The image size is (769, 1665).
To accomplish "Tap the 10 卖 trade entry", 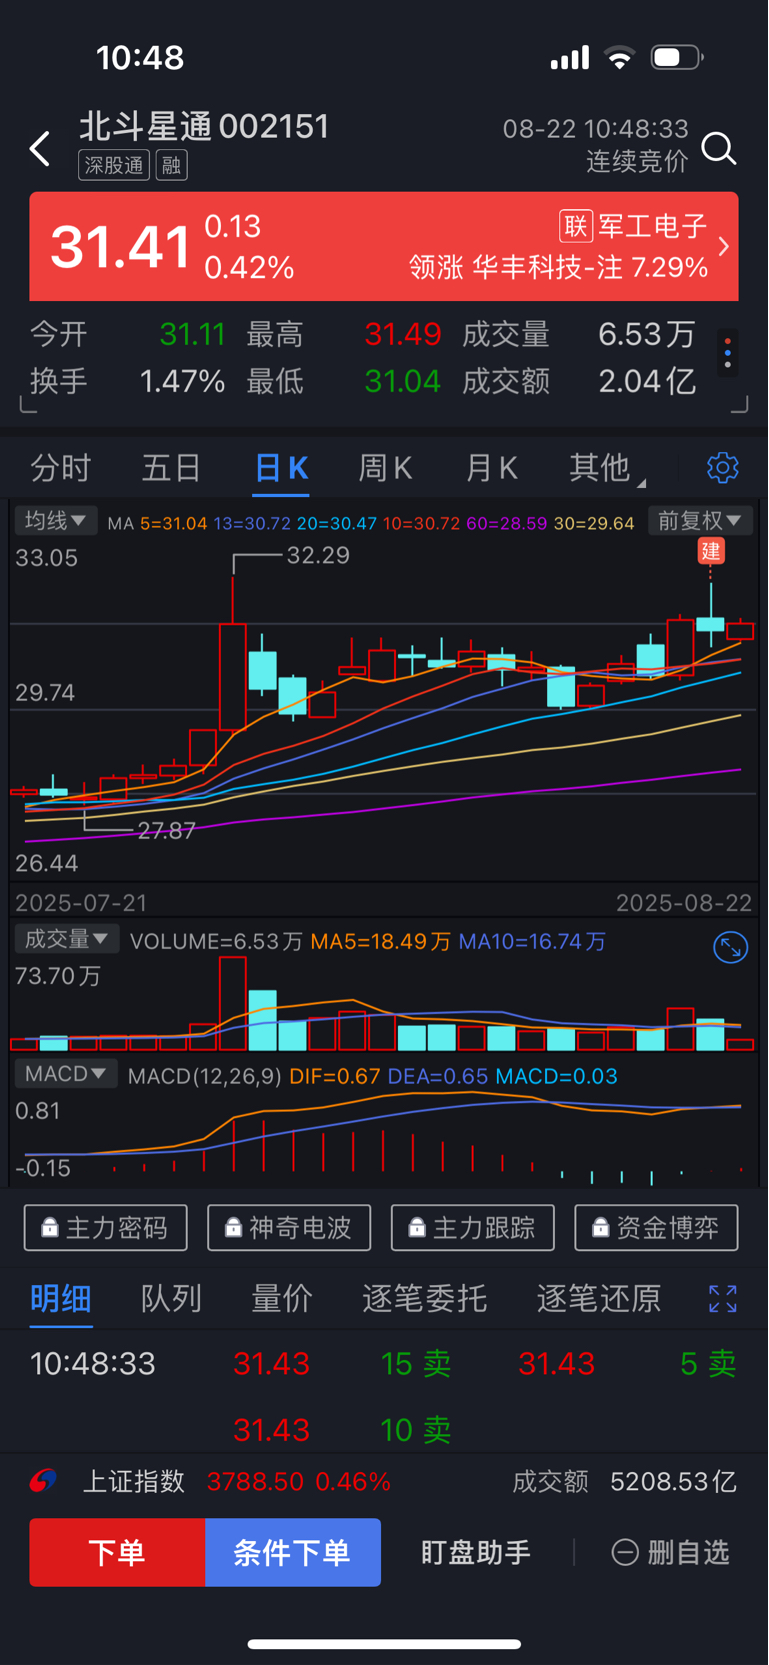I will [x=416, y=1430].
